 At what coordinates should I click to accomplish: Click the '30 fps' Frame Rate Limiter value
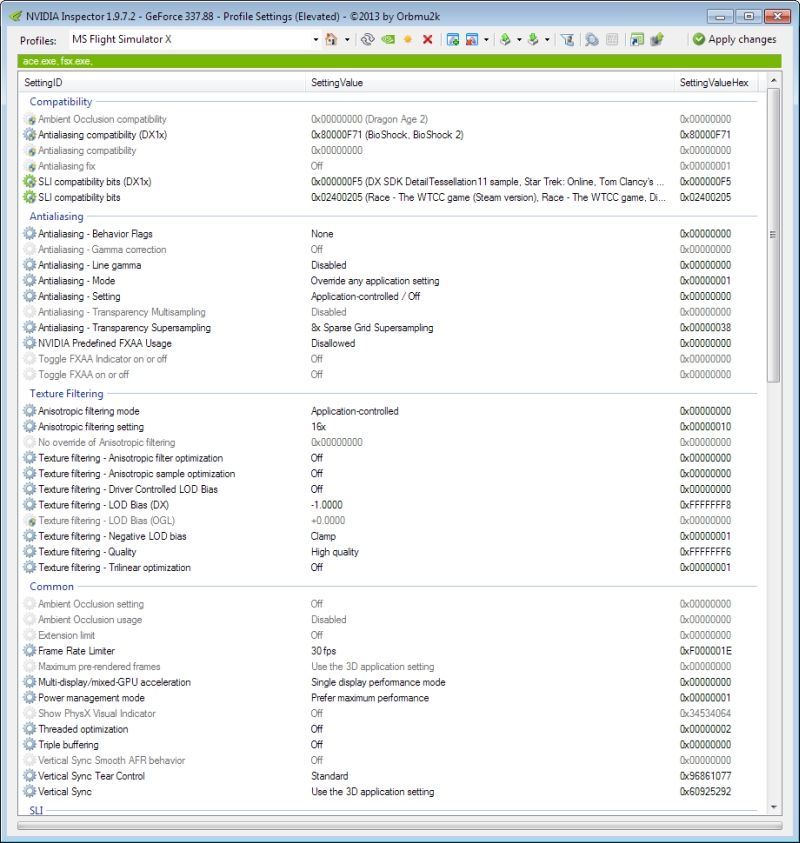[x=324, y=651]
